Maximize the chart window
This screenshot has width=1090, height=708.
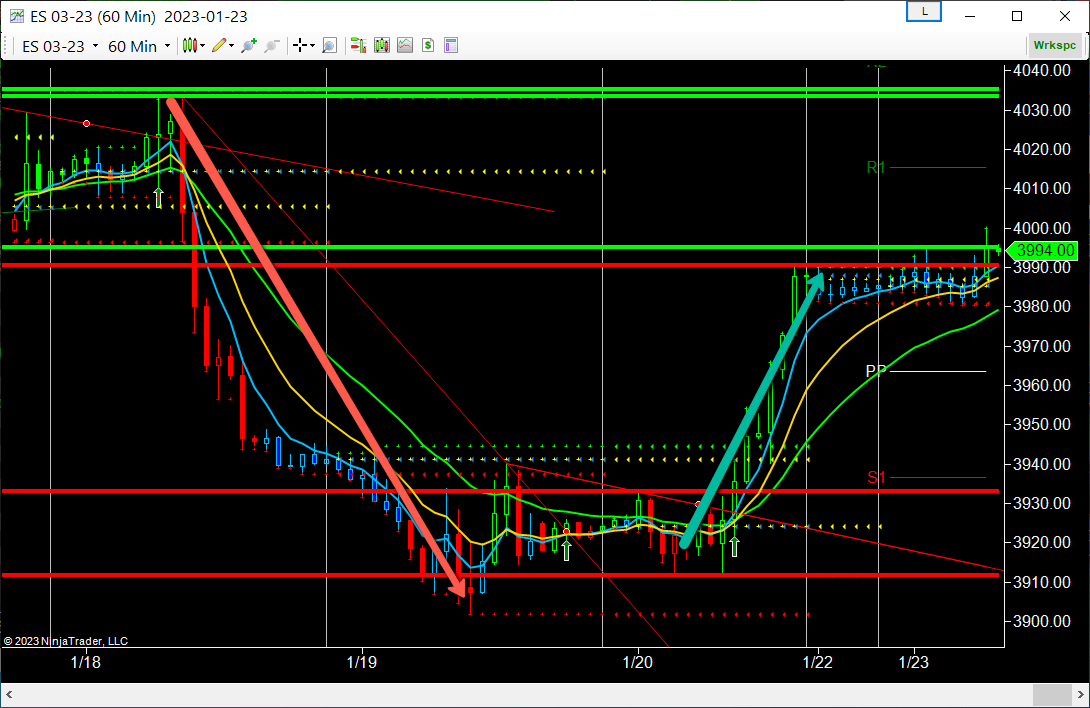coord(1017,16)
